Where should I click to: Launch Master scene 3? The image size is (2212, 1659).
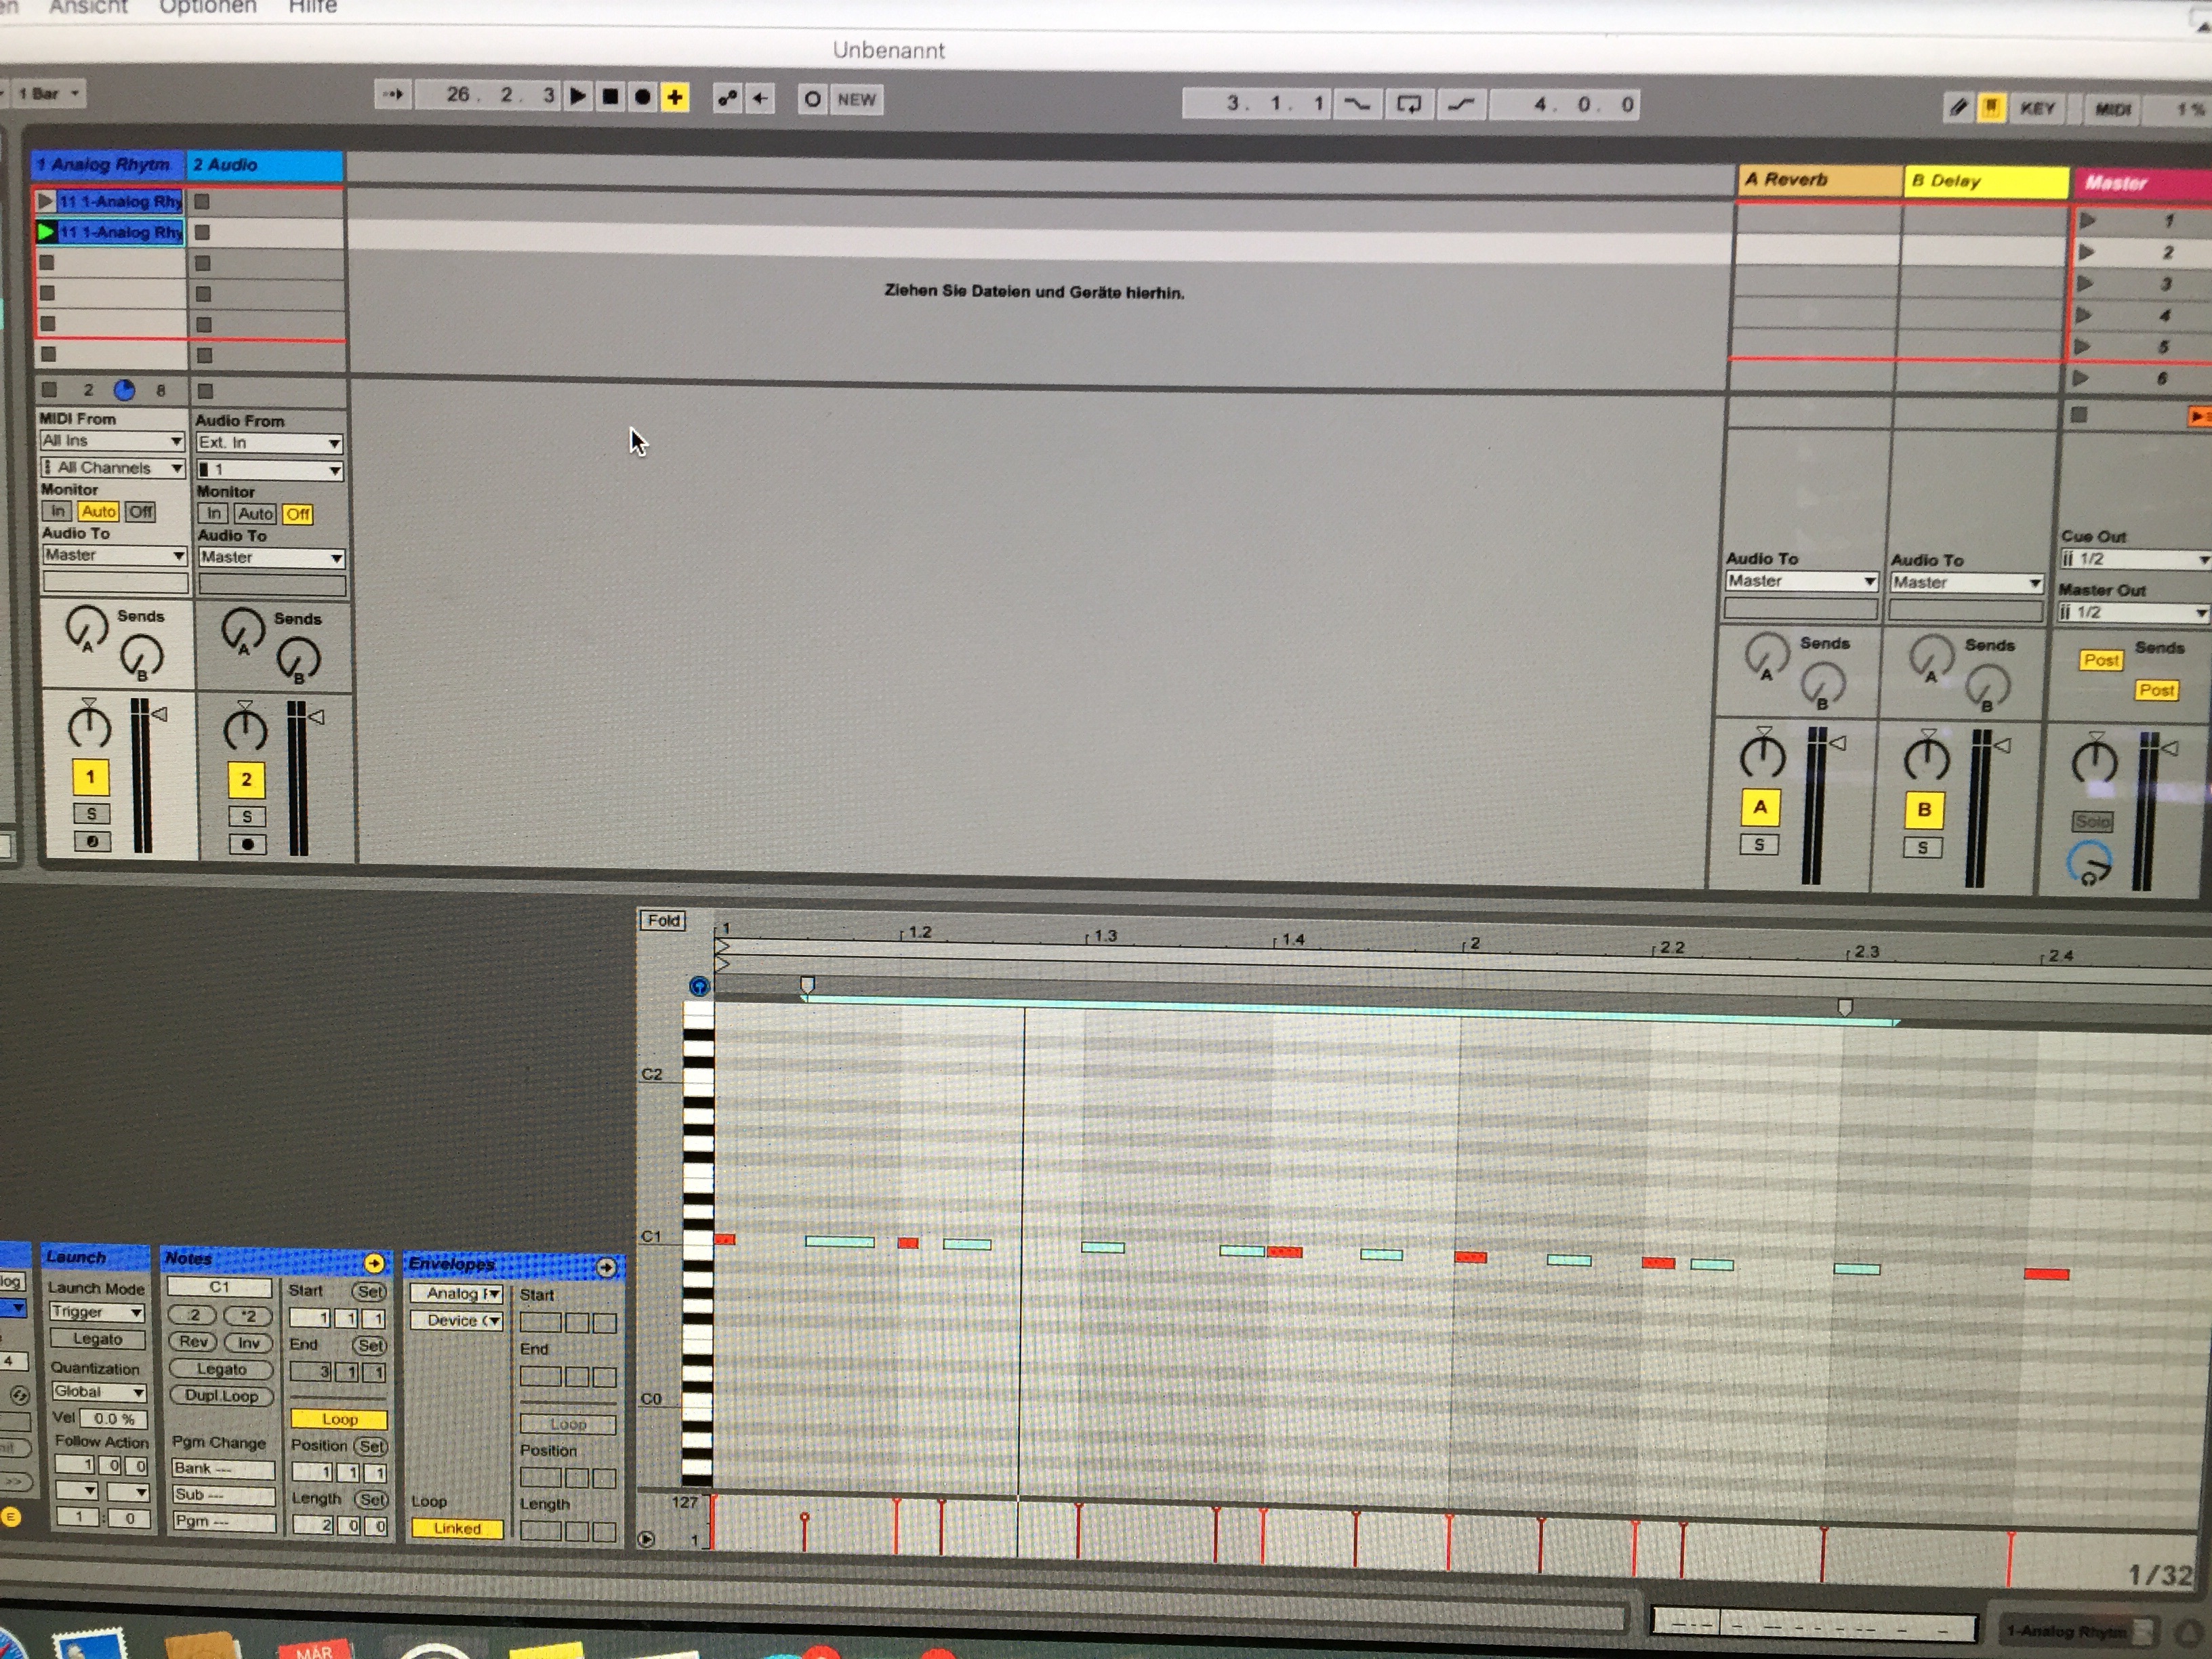(x=2086, y=284)
